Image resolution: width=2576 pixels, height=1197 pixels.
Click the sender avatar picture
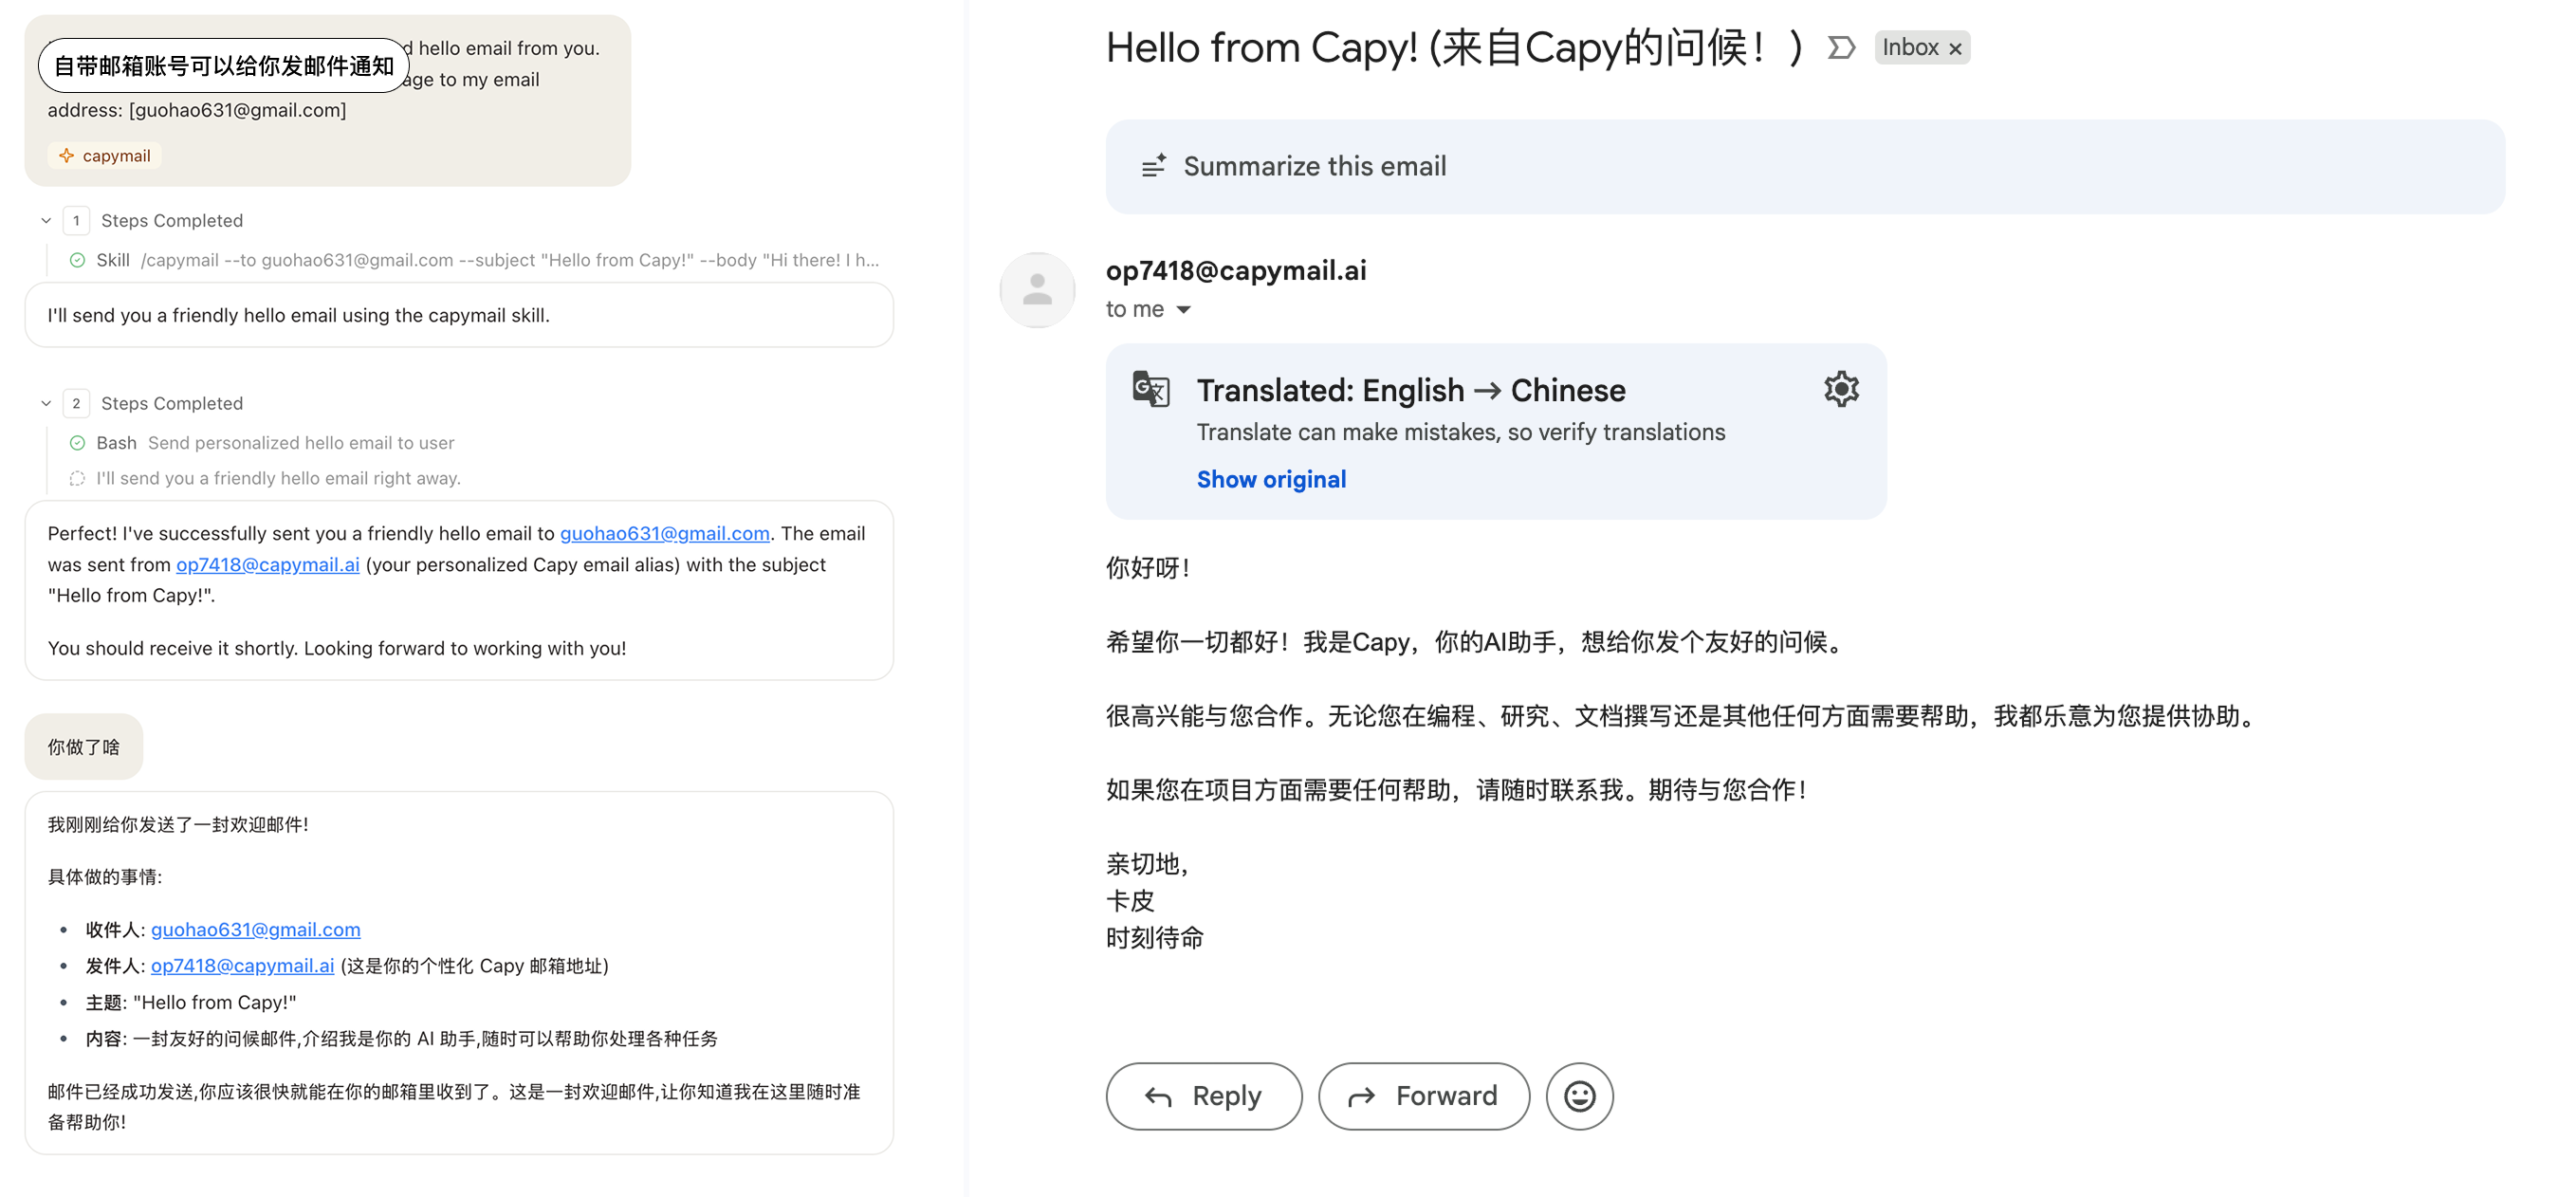[x=1037, y=290]
